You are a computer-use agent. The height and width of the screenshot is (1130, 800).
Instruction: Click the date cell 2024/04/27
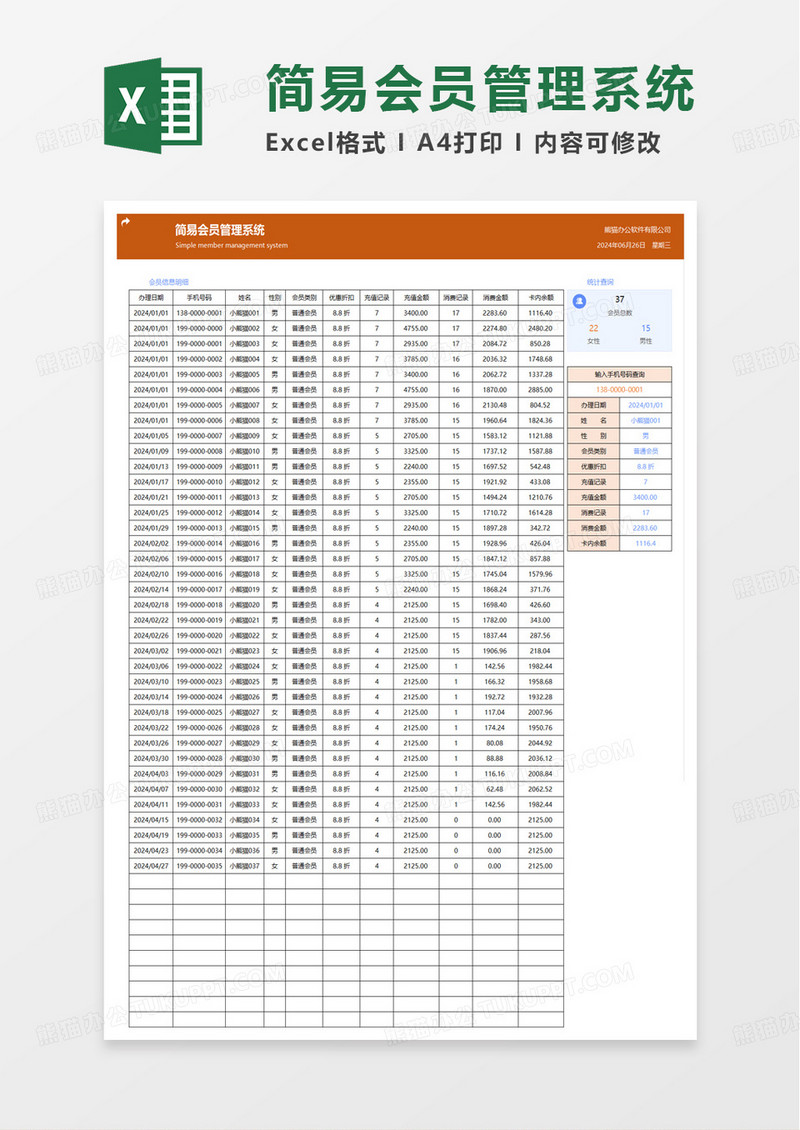click(151, 866)
